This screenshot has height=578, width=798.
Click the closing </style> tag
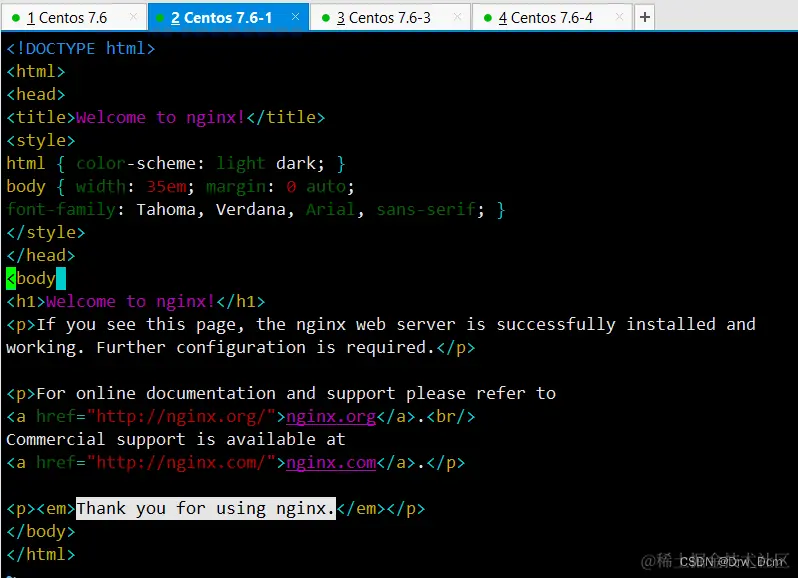point(45,233)
